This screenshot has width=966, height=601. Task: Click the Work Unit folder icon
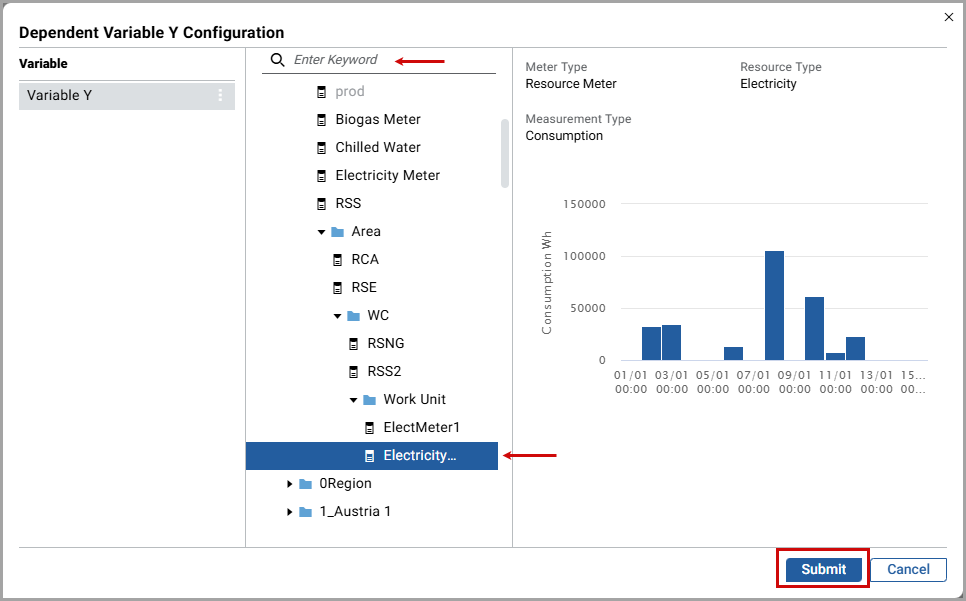(x=369, y=400)
